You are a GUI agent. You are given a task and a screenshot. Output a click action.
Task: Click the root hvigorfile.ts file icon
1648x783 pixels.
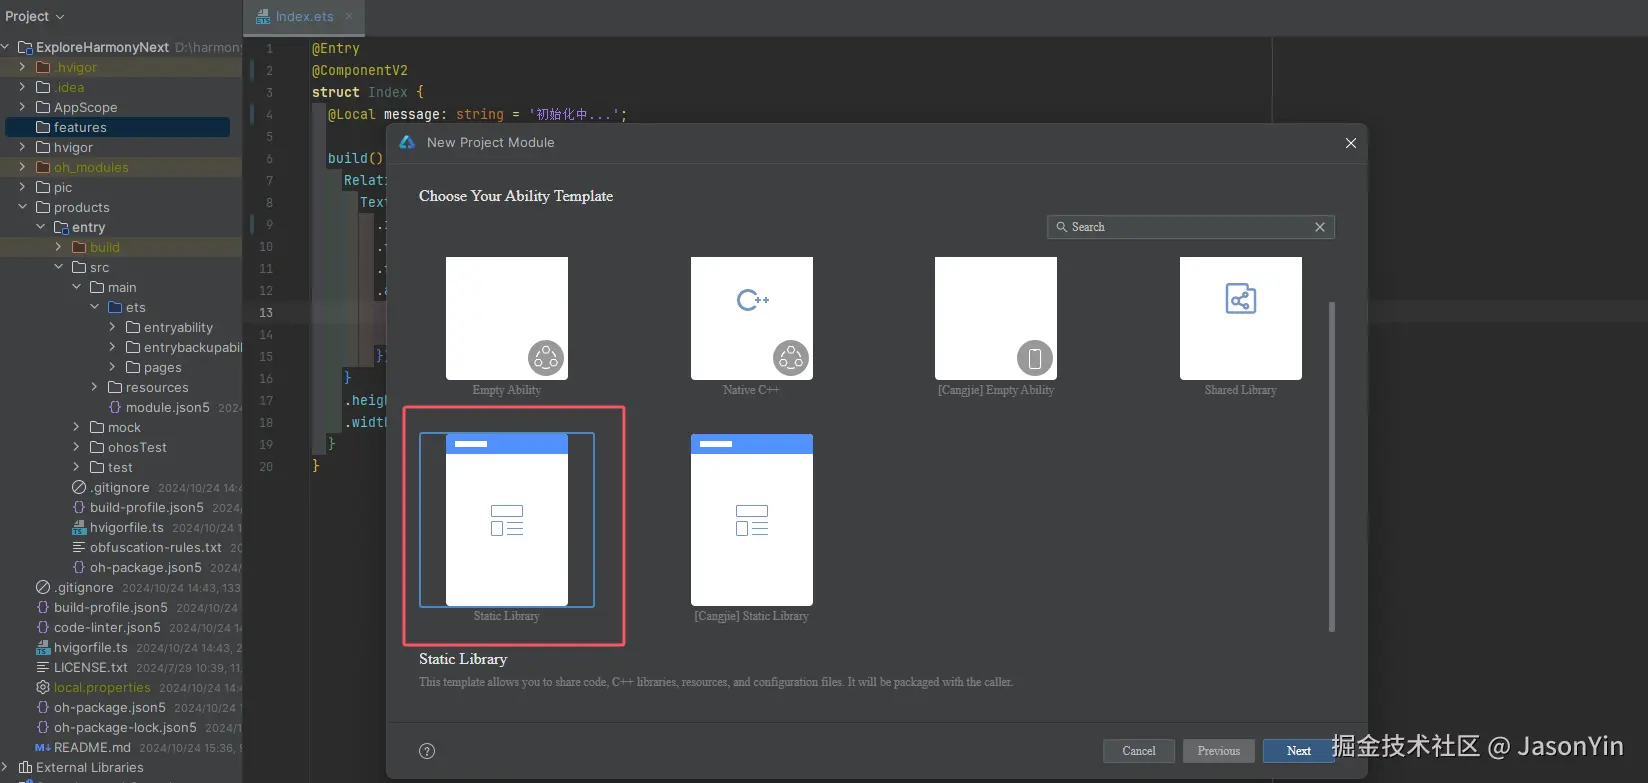pyautogui.click(x=43, y=647)
